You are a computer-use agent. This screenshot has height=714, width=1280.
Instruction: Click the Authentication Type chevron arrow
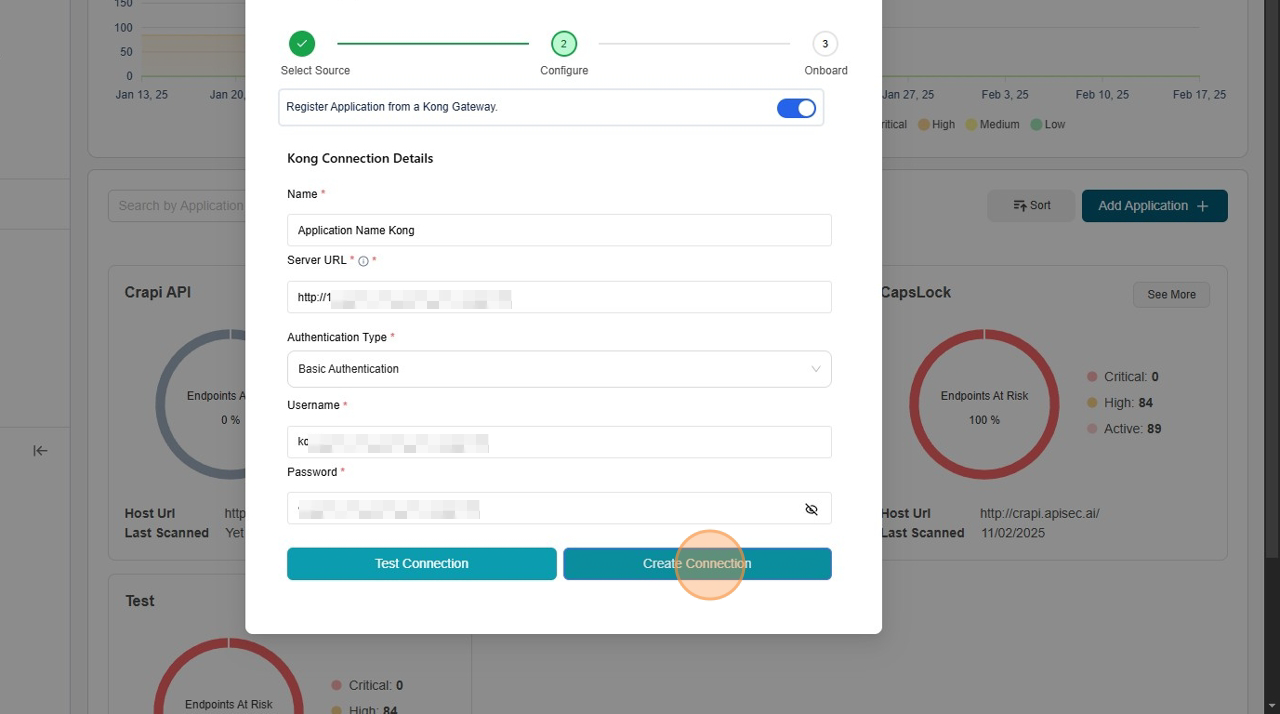815,369
